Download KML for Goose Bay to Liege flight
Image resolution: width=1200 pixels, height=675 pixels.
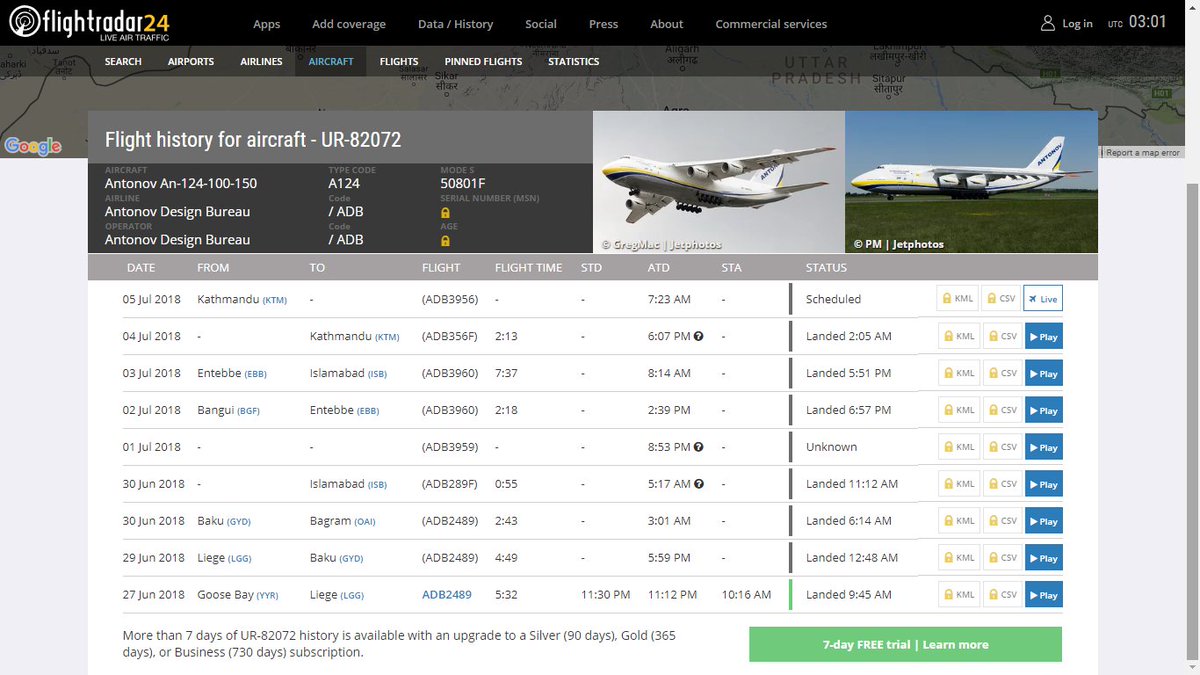957,595
